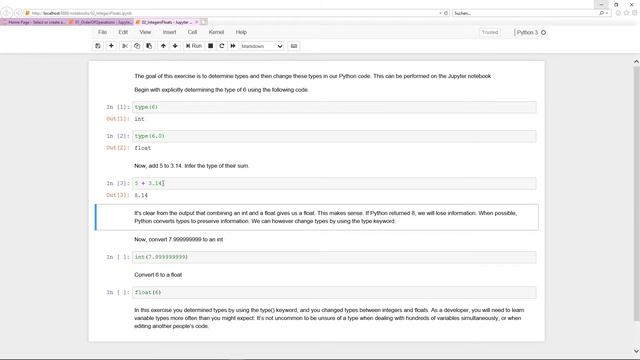Screen dimensions: 640x360
Task: Close the 02_IntegersFloats tab
Action: tap(196, 22)
